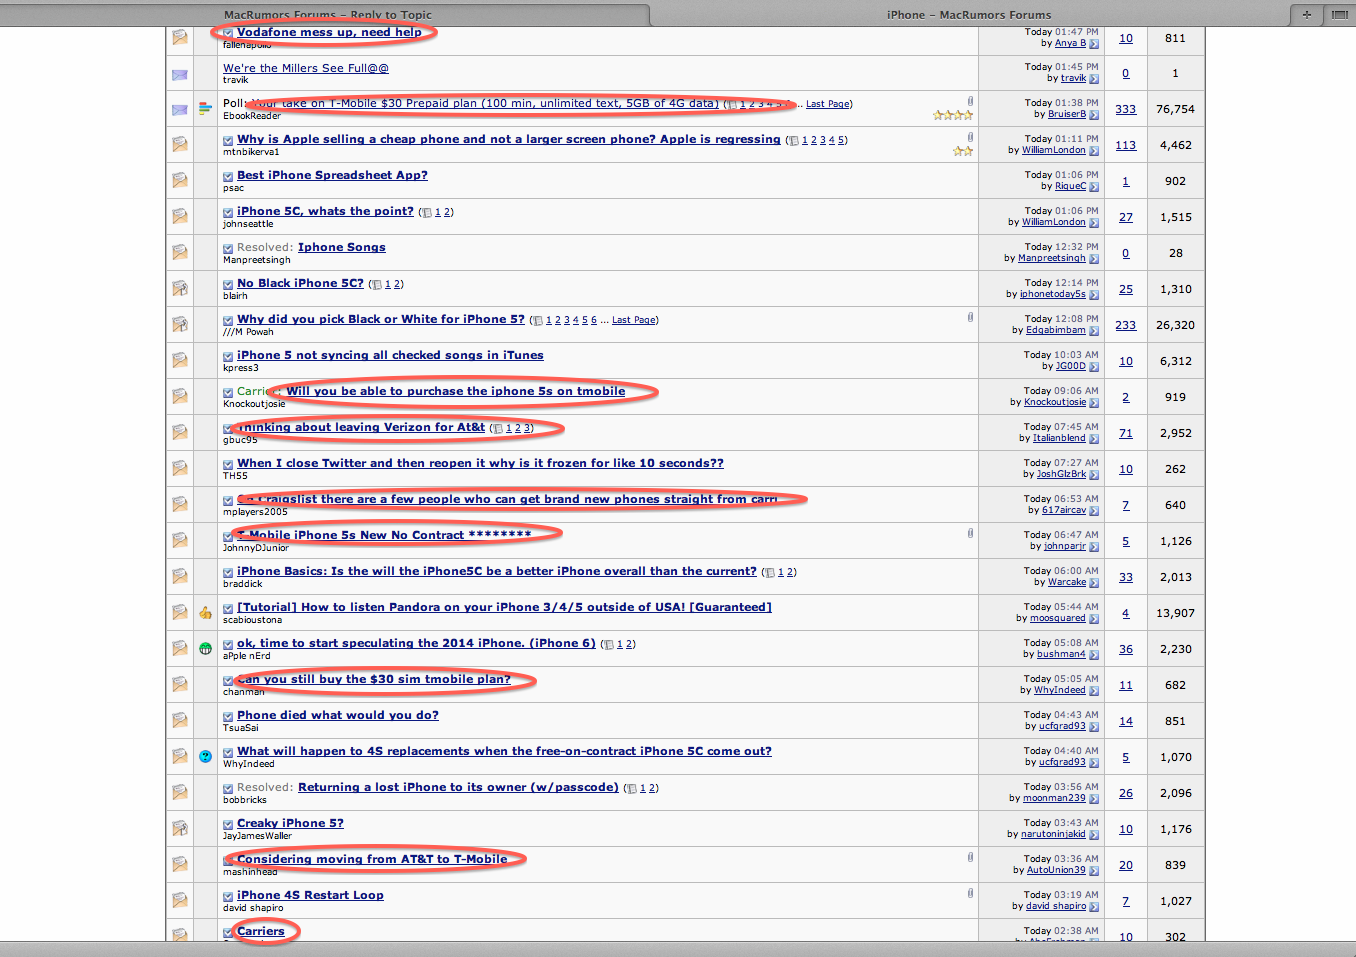This screenshot has height=957, width=1356.
Task: Click the first-unread icon before "Phone died what would you do?"
Action: click(x=228, y=716)
